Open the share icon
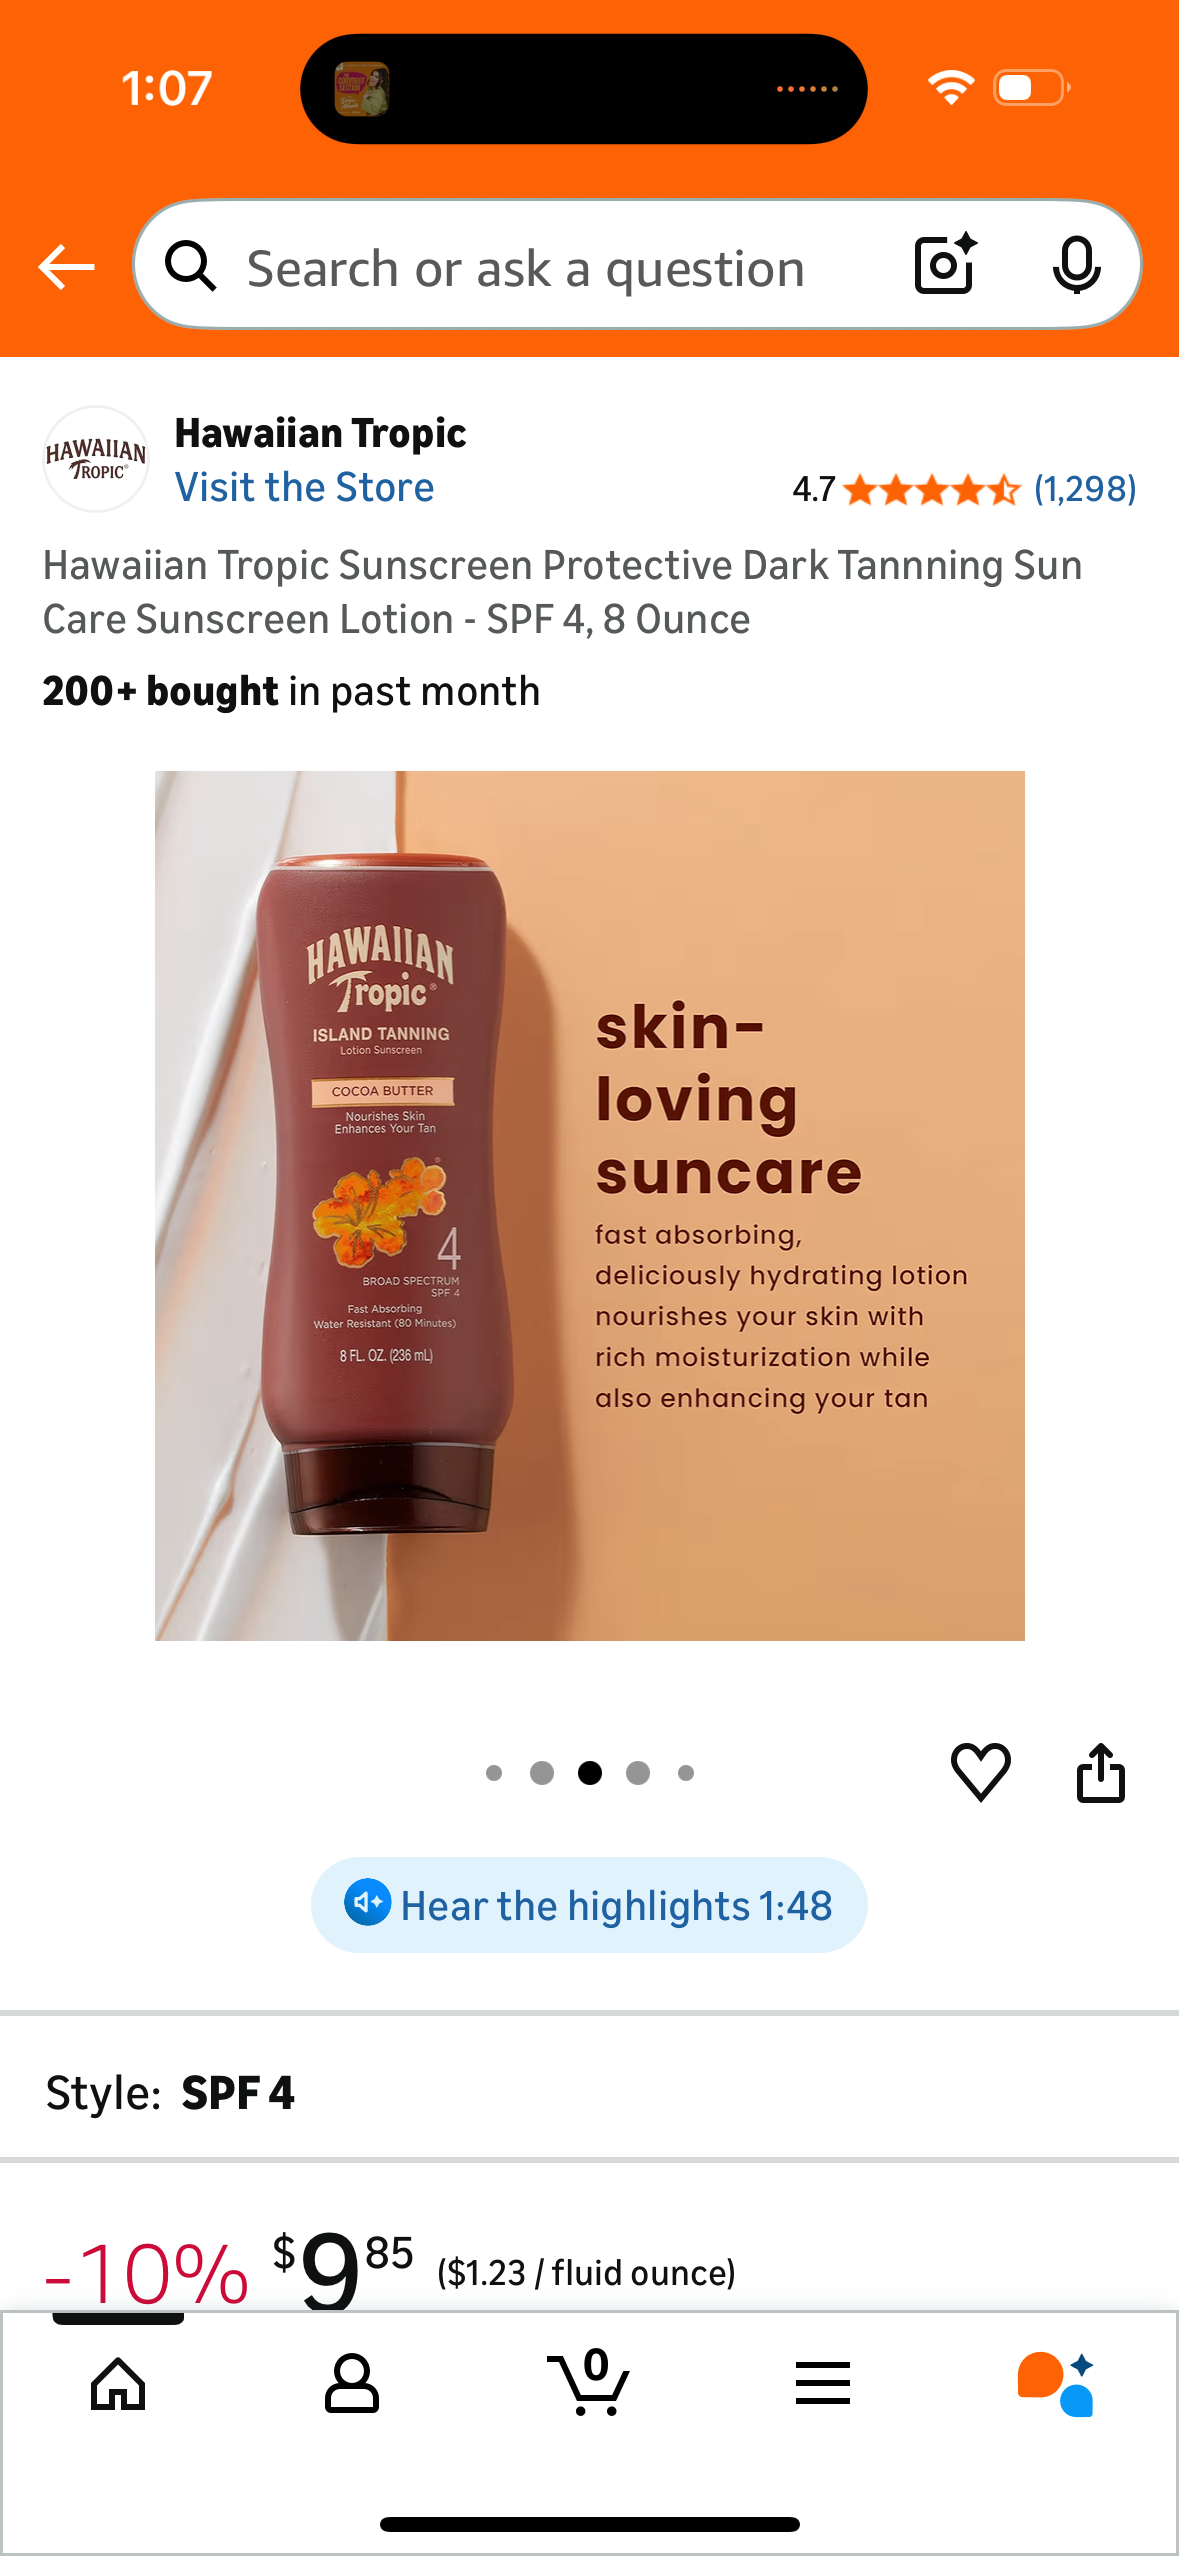The width and height of the screenshot is (1179, 2556). tap(1100, 1772)
